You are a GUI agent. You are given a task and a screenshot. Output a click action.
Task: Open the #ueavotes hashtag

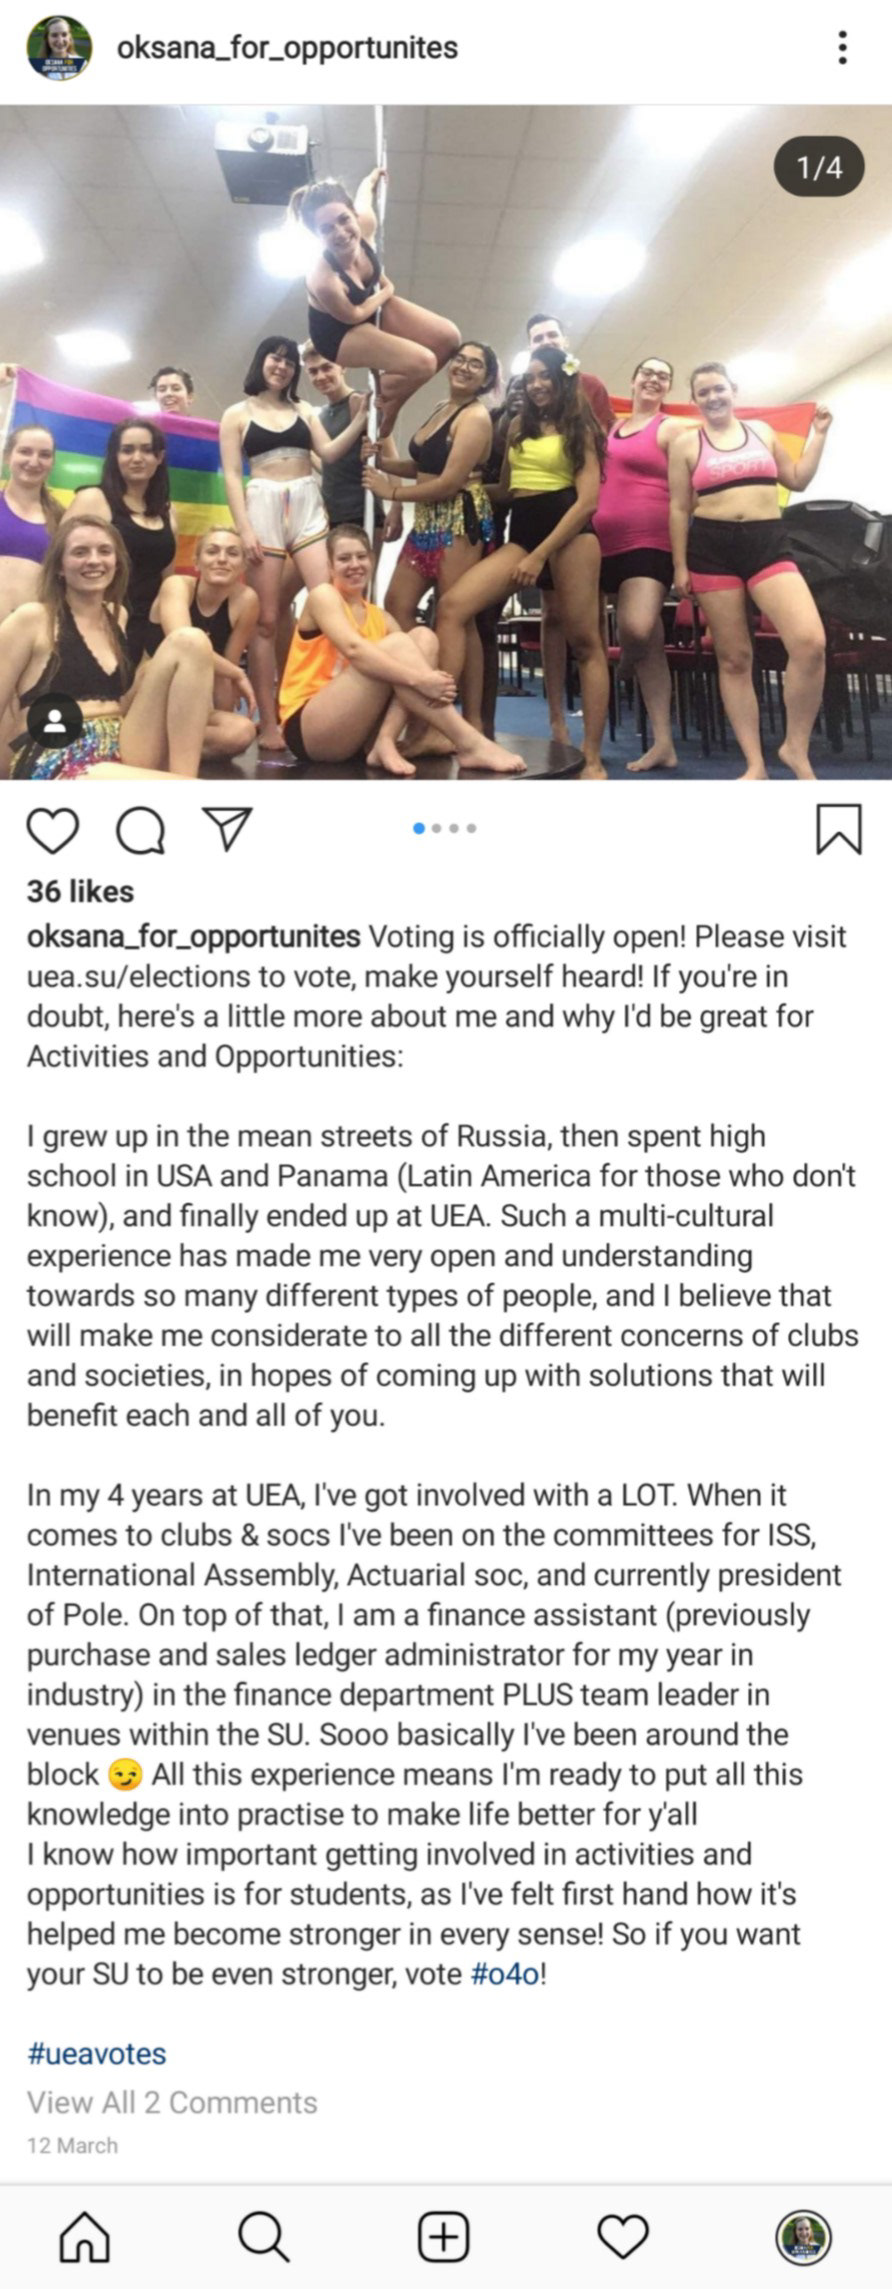tap(97, 2054)
